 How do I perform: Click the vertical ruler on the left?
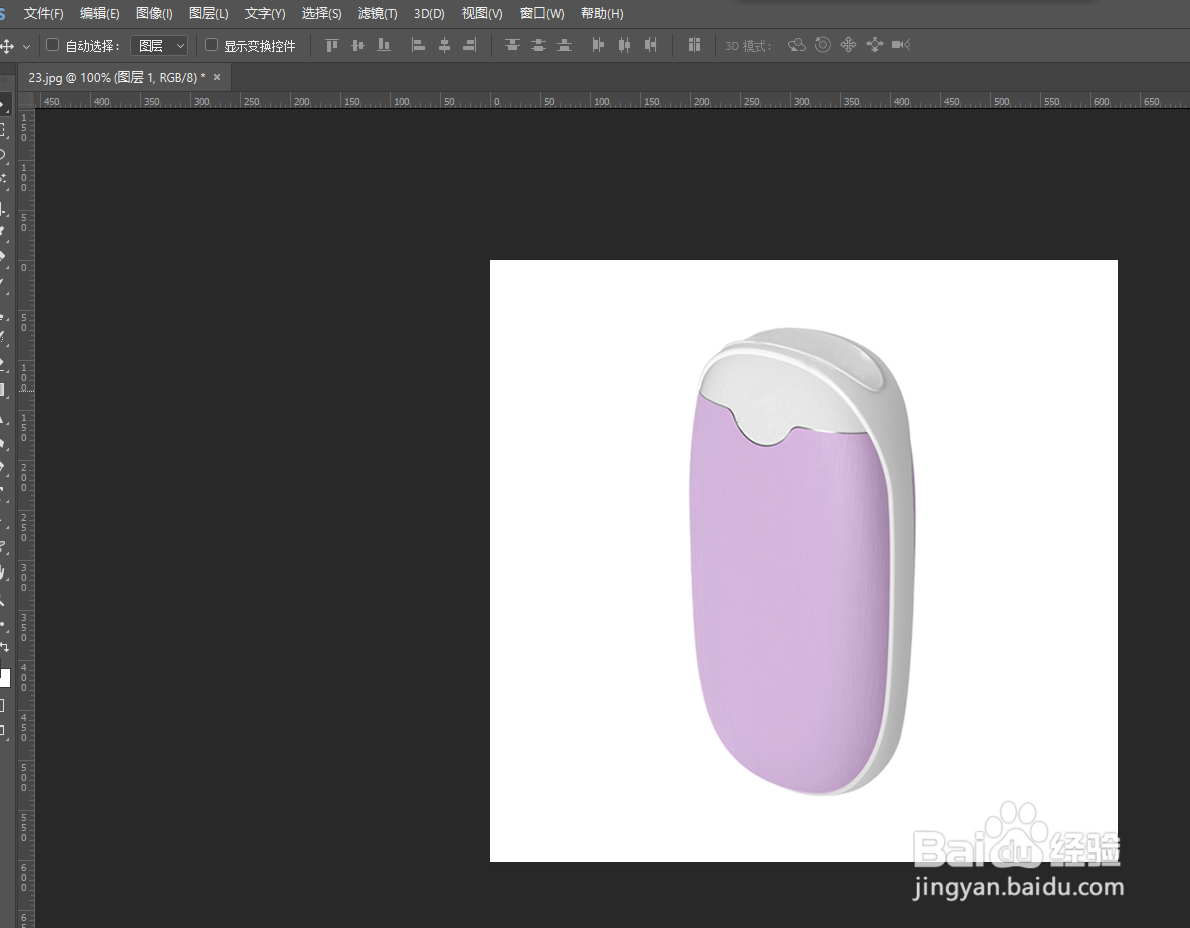[x=25, y=517]
